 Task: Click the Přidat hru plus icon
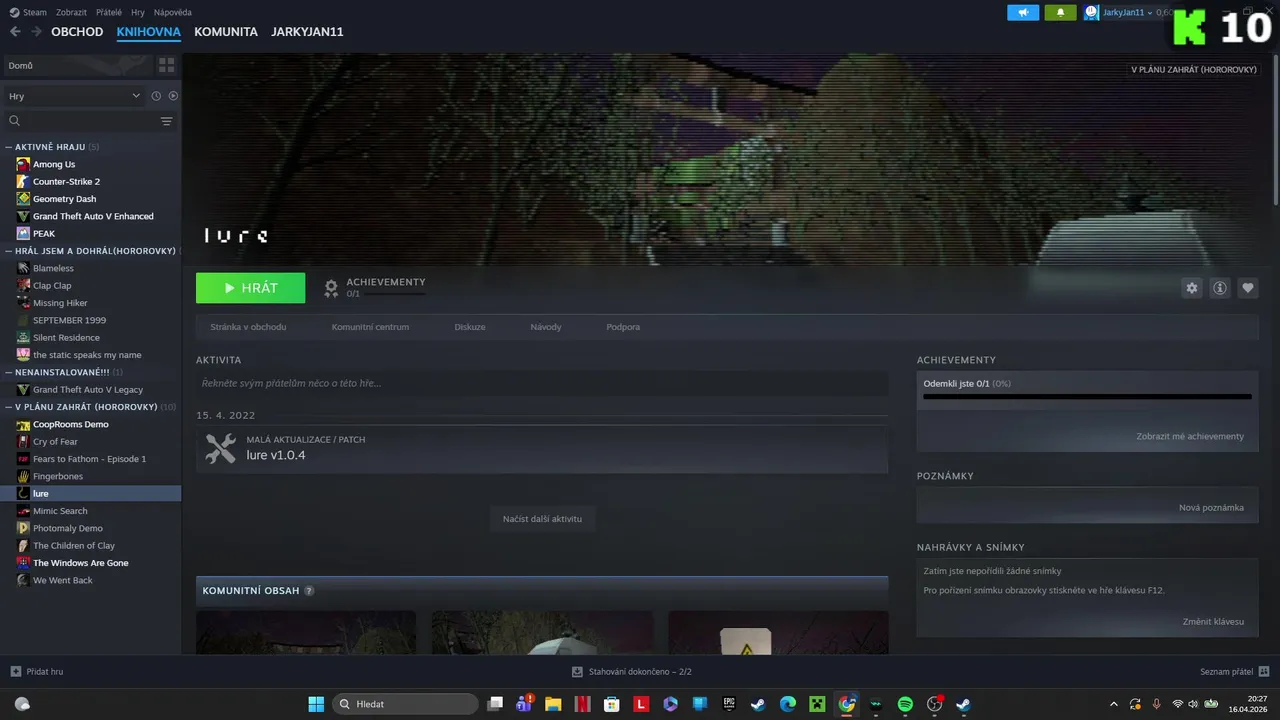click(x=15, y=672)
